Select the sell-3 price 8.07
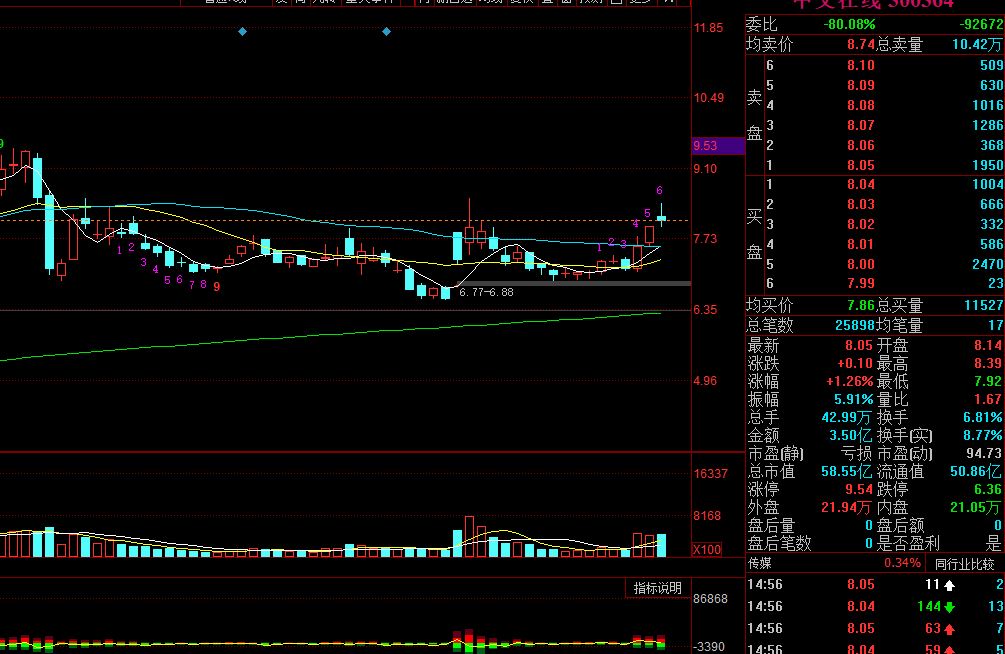This screenshot has height=654, width=1005. 860,125
